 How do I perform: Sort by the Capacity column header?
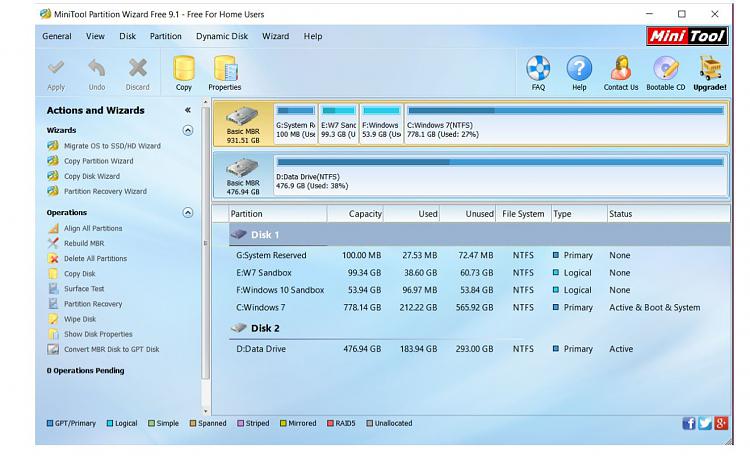tap(355, 214)
